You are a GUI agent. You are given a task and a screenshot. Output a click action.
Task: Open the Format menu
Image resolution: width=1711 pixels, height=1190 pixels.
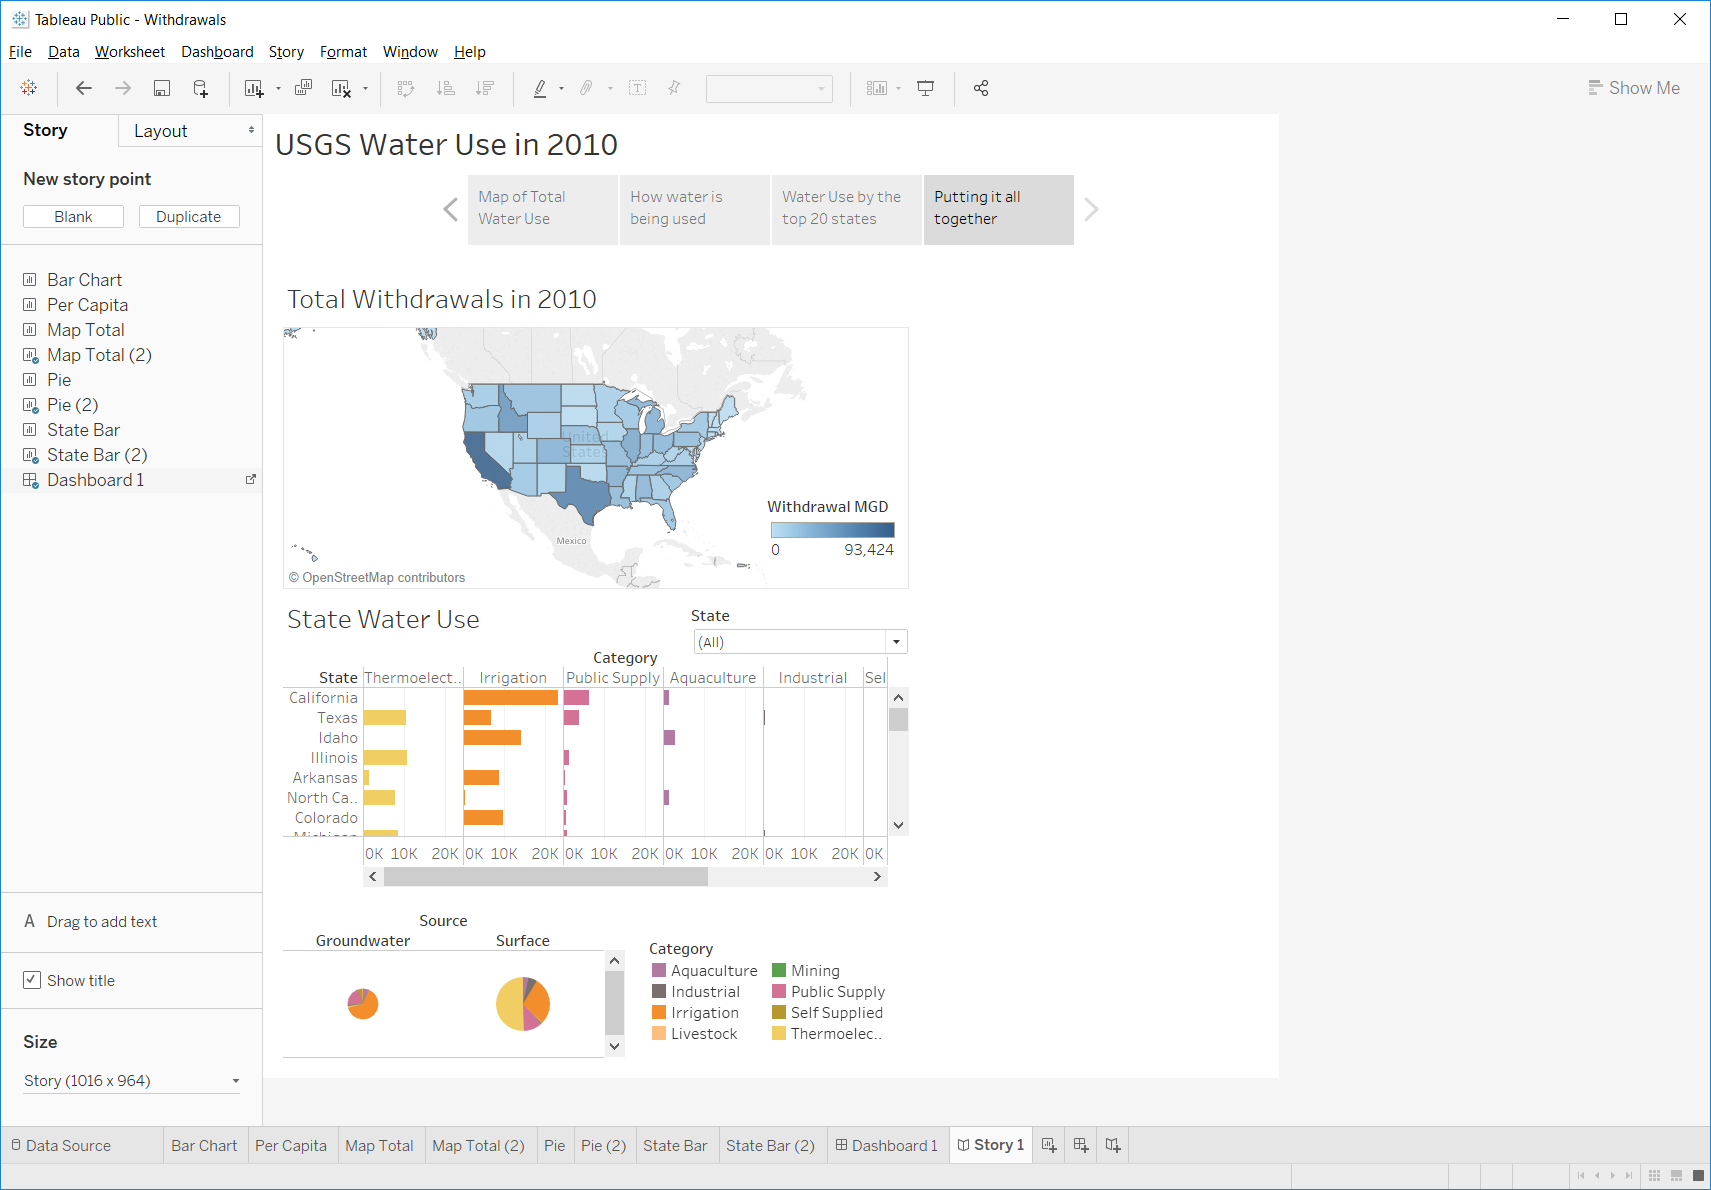[x=343, y=52]
